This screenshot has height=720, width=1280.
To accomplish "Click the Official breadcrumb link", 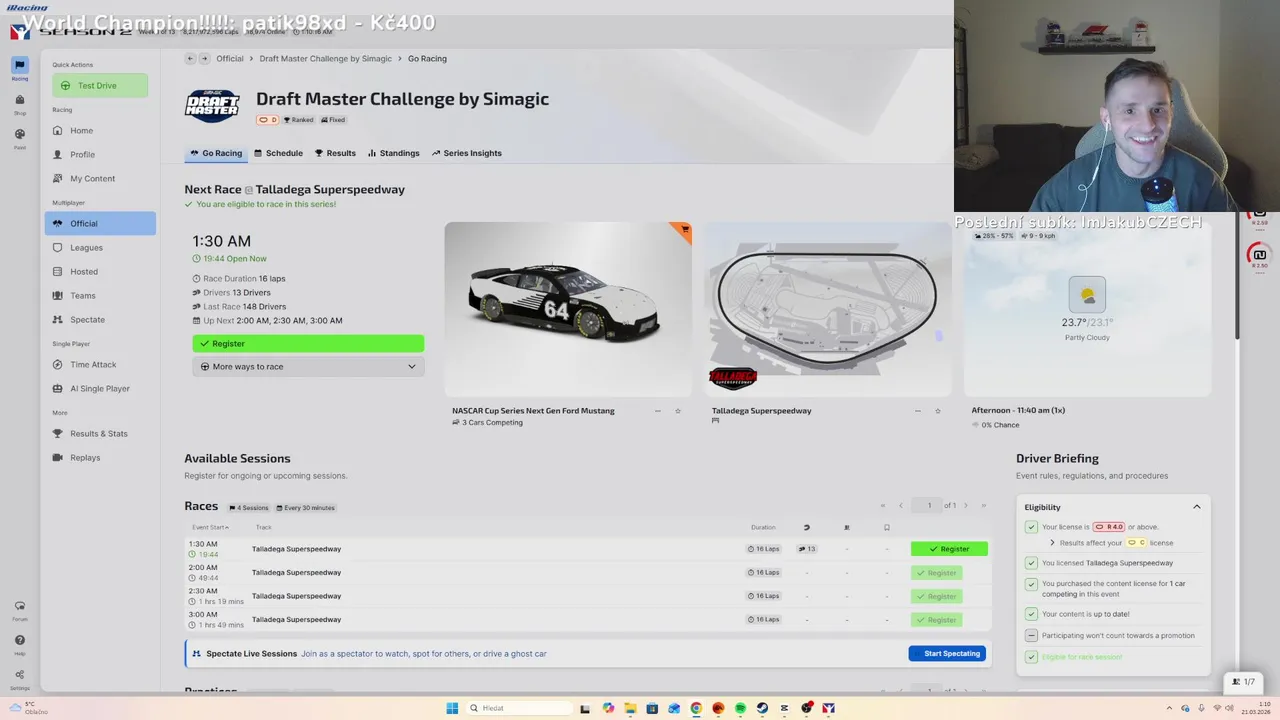I will (230, 58).
